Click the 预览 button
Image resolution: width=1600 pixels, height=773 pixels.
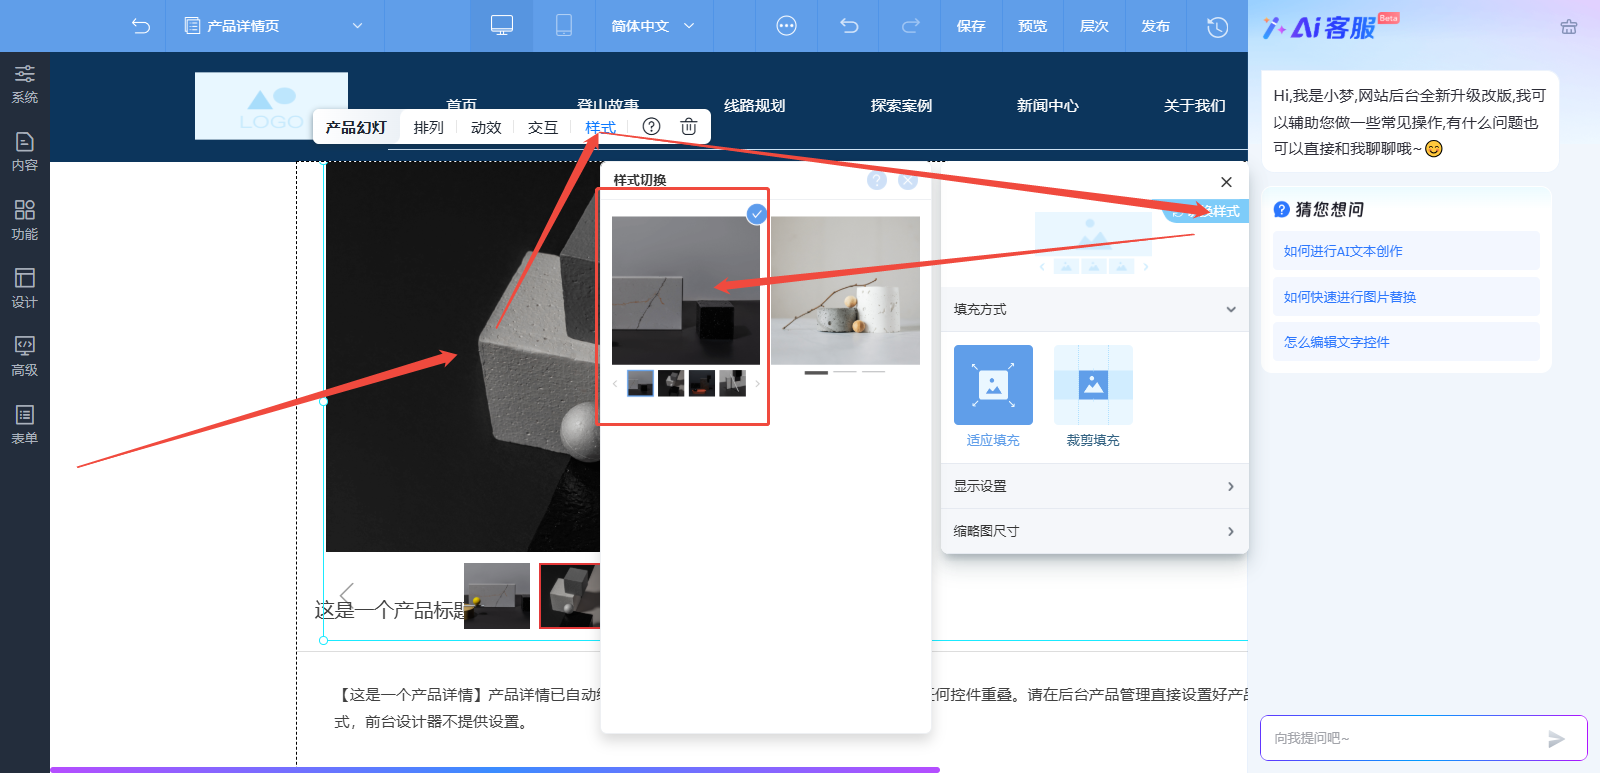1033,26
